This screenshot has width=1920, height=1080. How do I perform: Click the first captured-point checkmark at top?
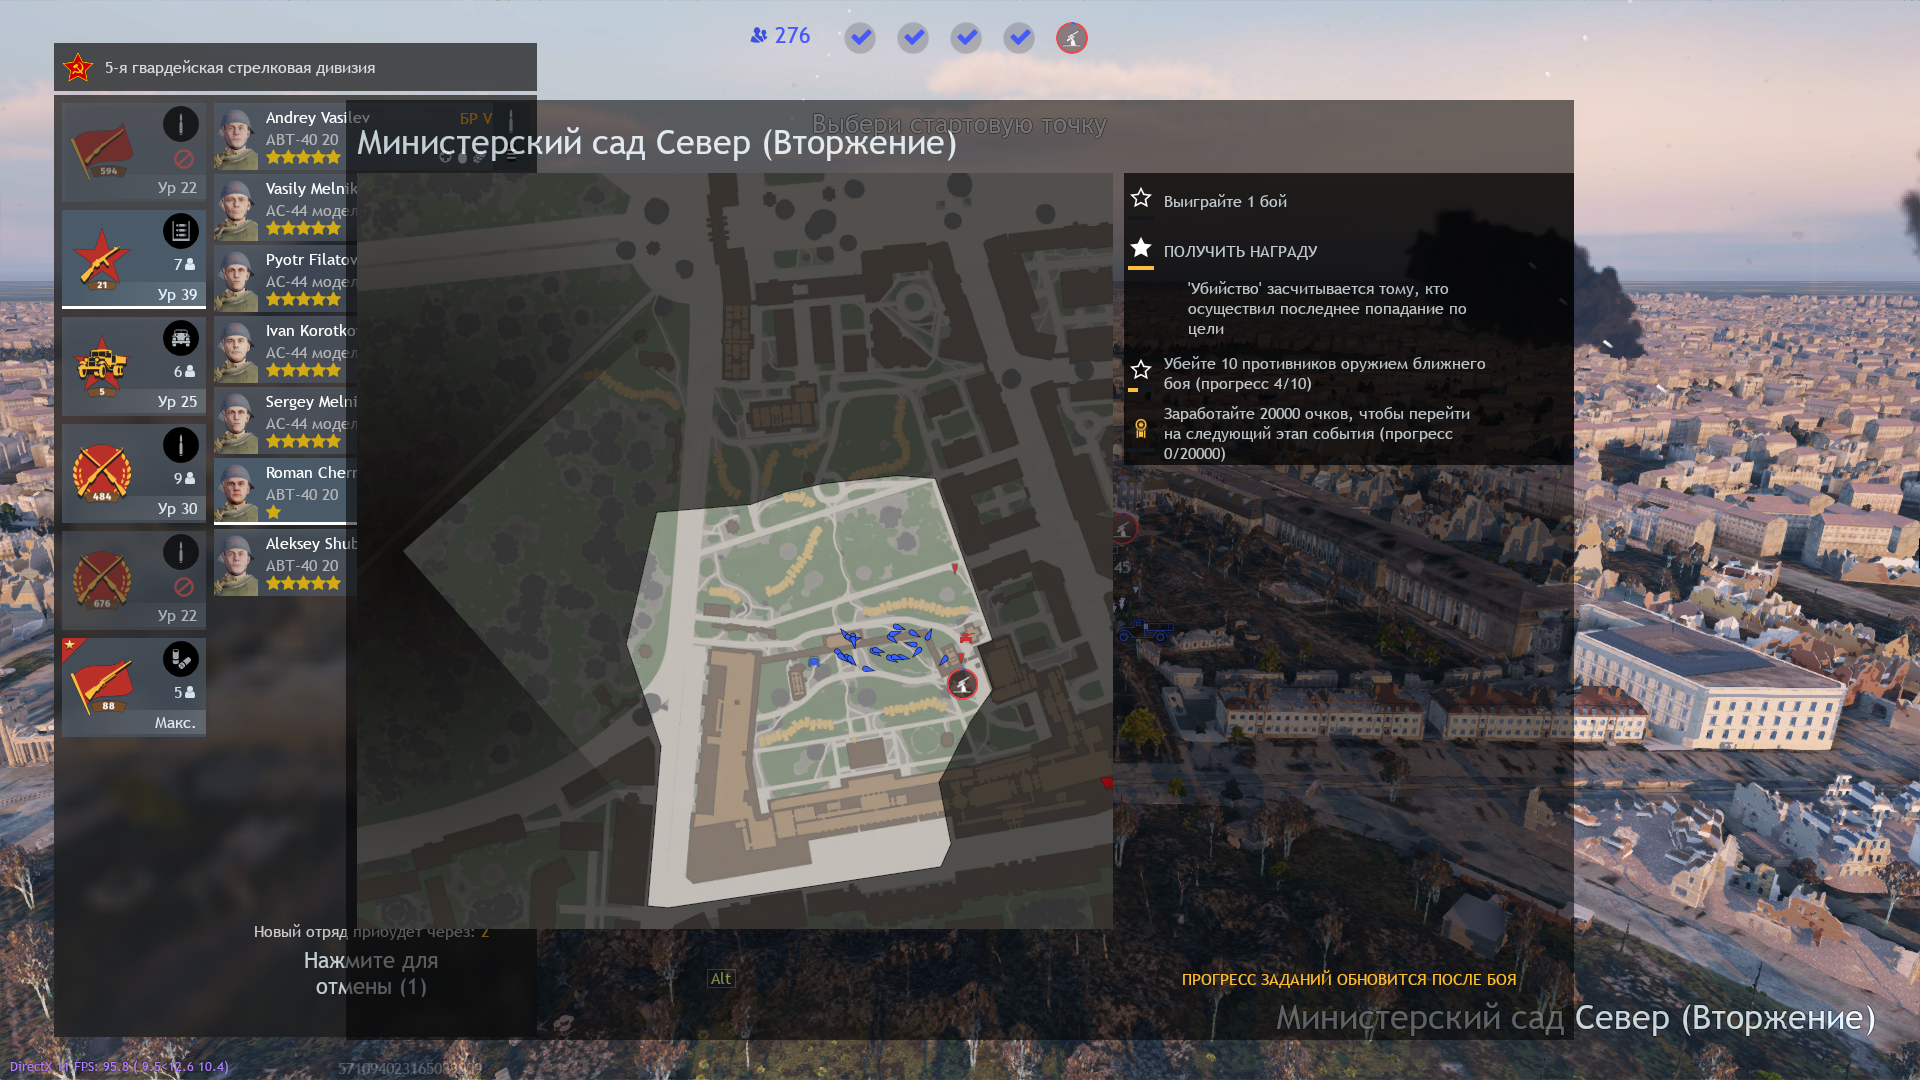click(x=860, y=38)
